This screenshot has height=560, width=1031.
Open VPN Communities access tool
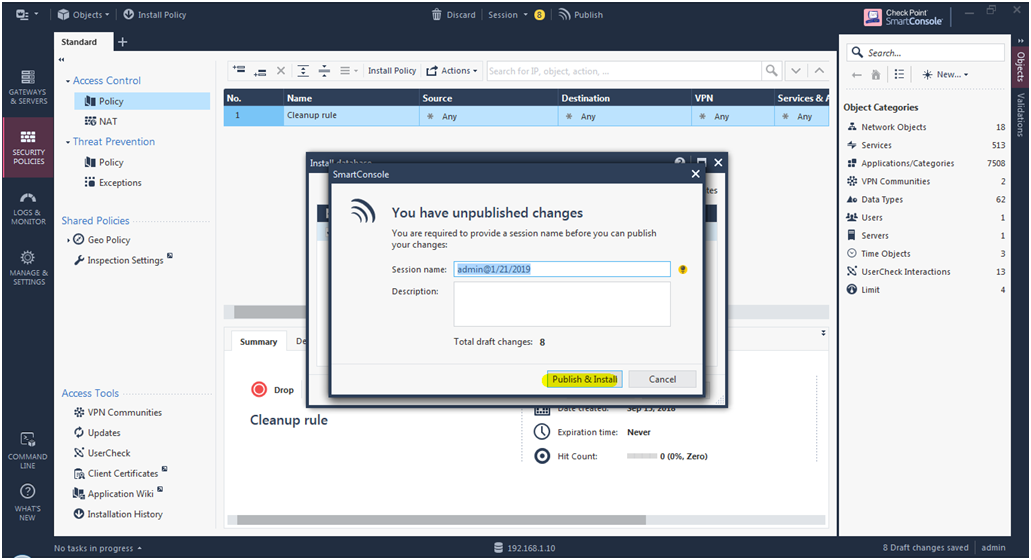click(118, 413)
